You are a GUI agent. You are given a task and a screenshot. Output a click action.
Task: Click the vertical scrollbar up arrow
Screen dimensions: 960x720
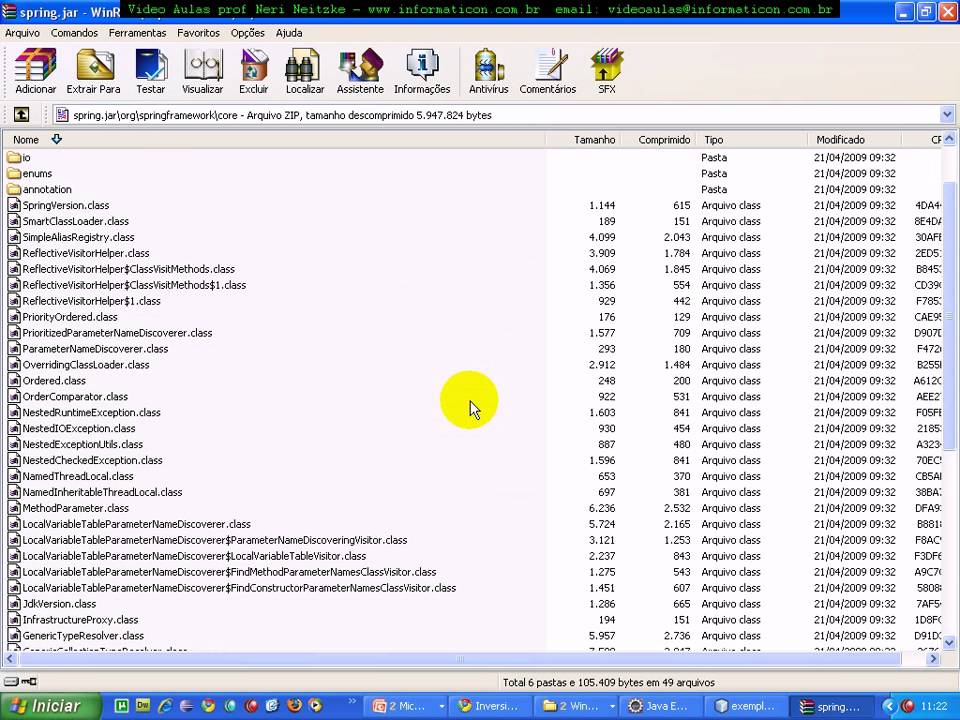click(948, 140)
